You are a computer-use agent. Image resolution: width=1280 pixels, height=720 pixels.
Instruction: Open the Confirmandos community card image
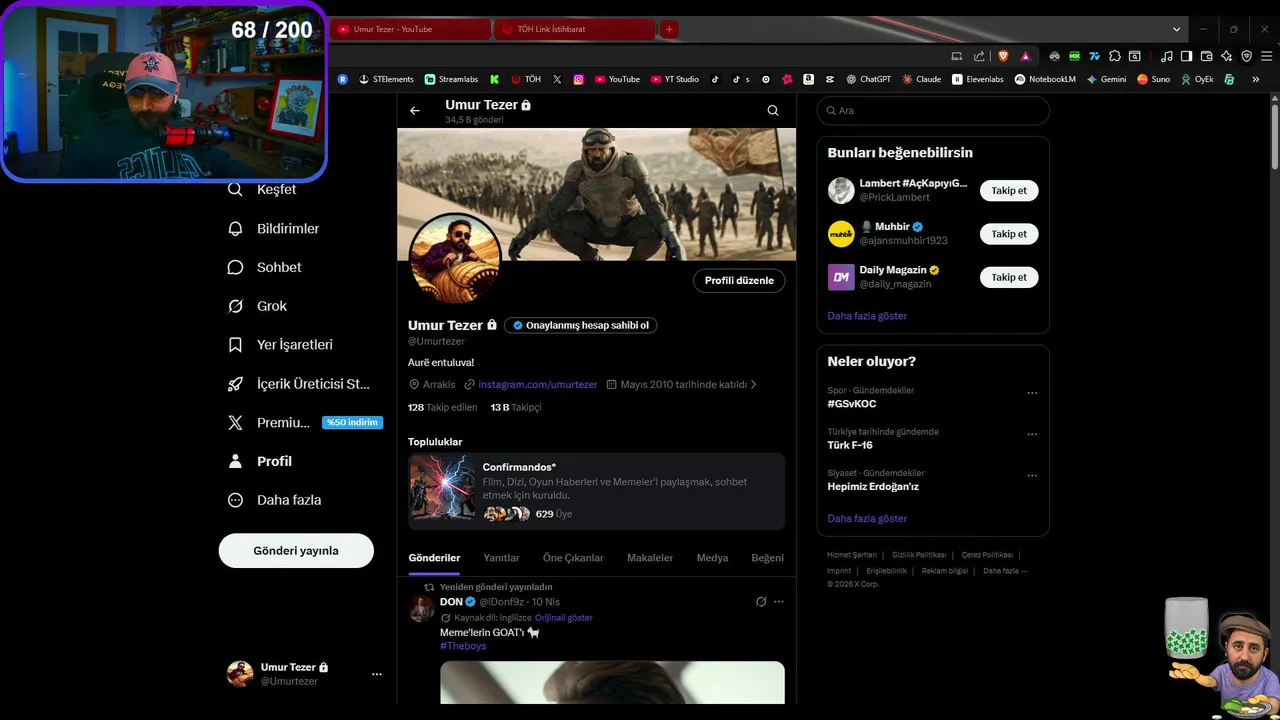443,488
